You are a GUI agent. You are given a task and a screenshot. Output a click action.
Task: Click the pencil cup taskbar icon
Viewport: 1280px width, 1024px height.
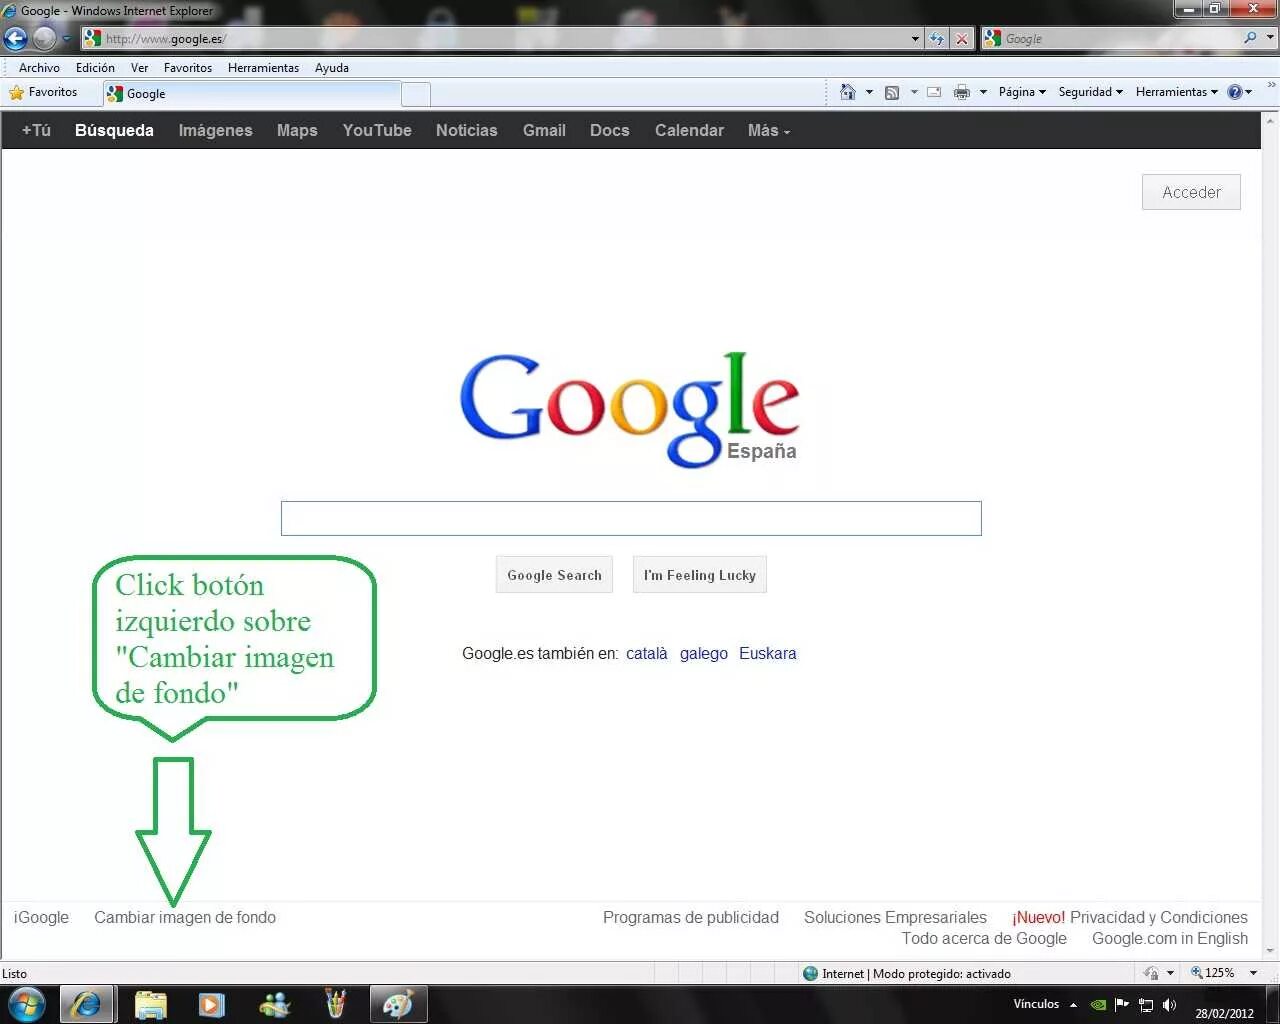(336, 1004)
